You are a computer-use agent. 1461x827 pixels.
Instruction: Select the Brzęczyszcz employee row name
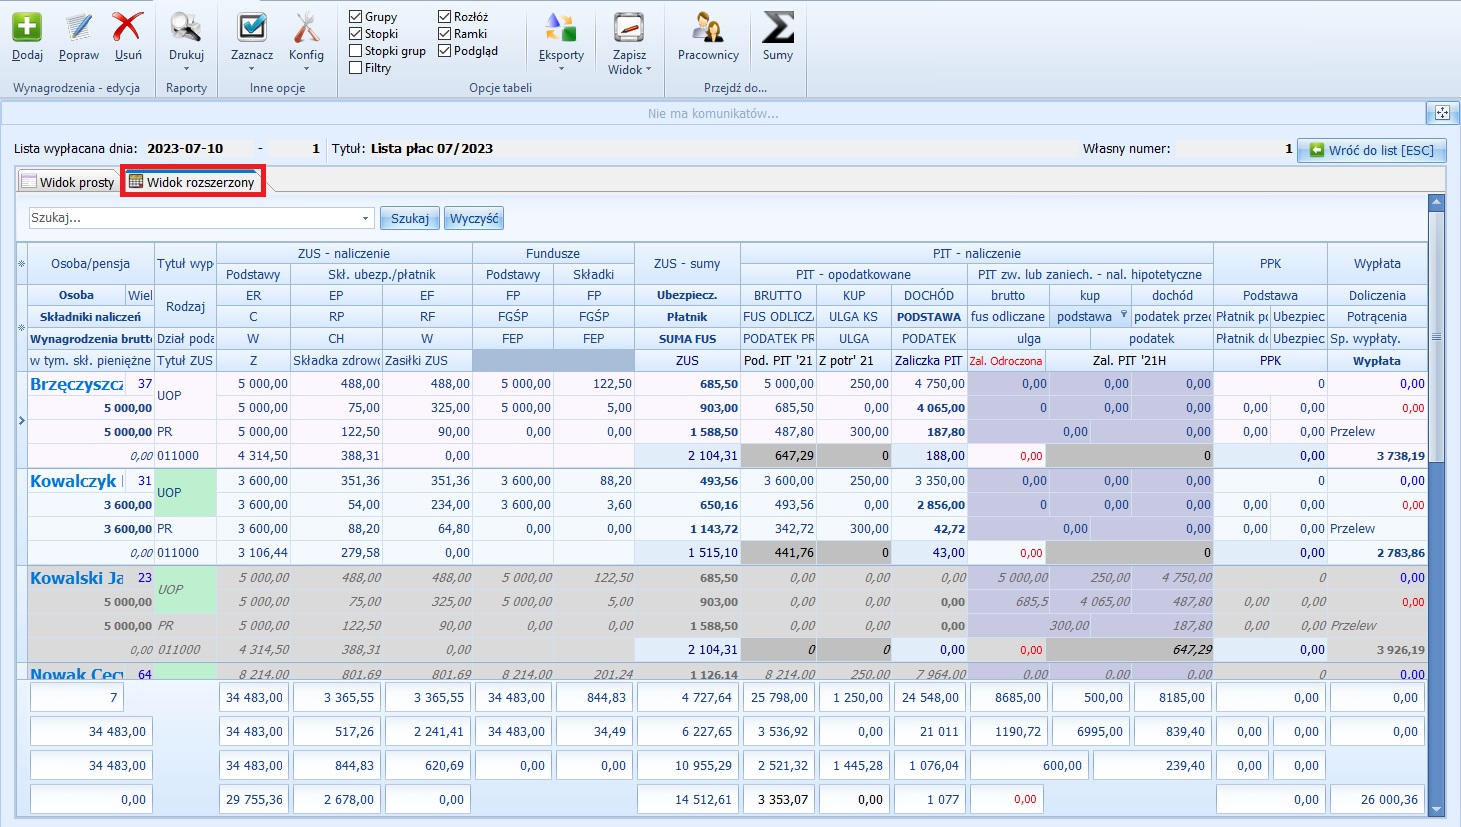(x=77, y=384)
